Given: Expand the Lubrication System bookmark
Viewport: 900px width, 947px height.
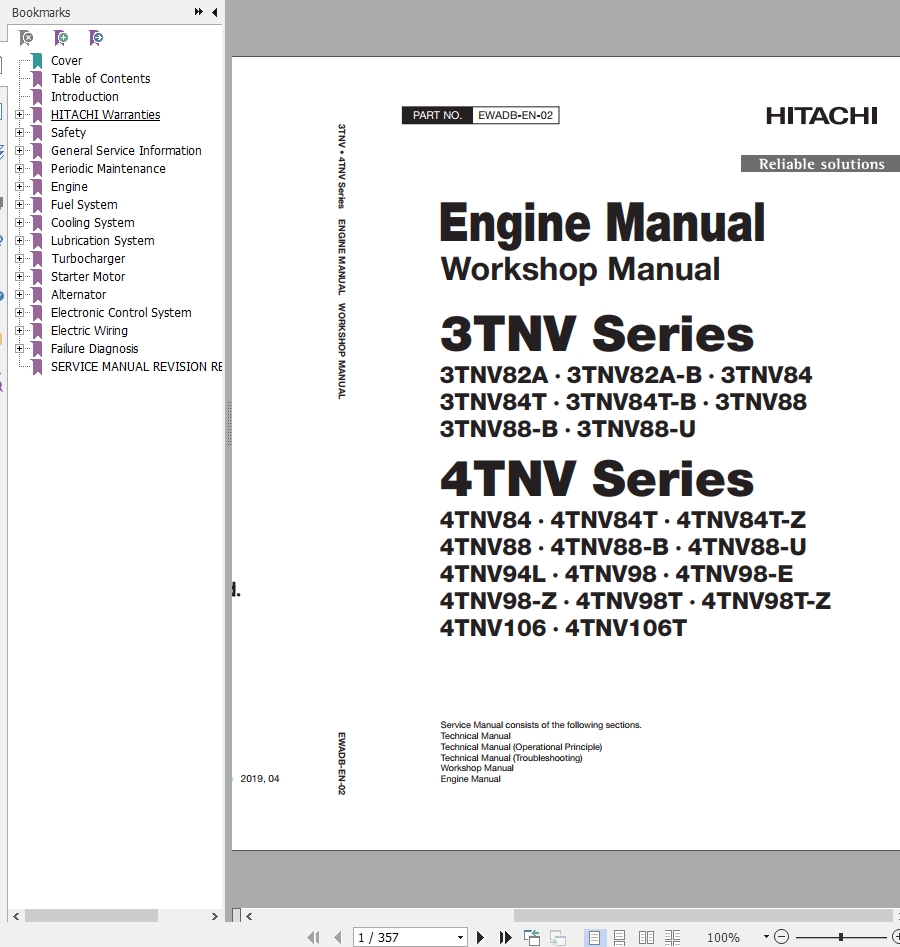Looking at the screenshot, I should pyautogui.click(x=19, y=241).
